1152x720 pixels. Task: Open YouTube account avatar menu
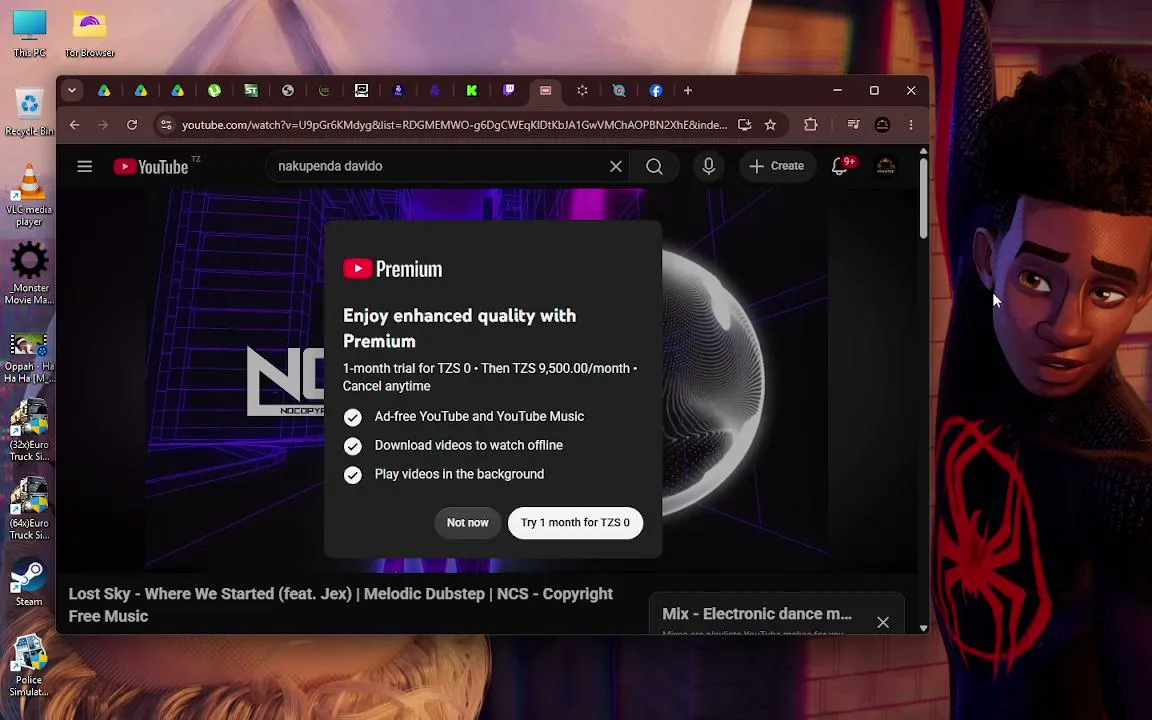(886, 166)
